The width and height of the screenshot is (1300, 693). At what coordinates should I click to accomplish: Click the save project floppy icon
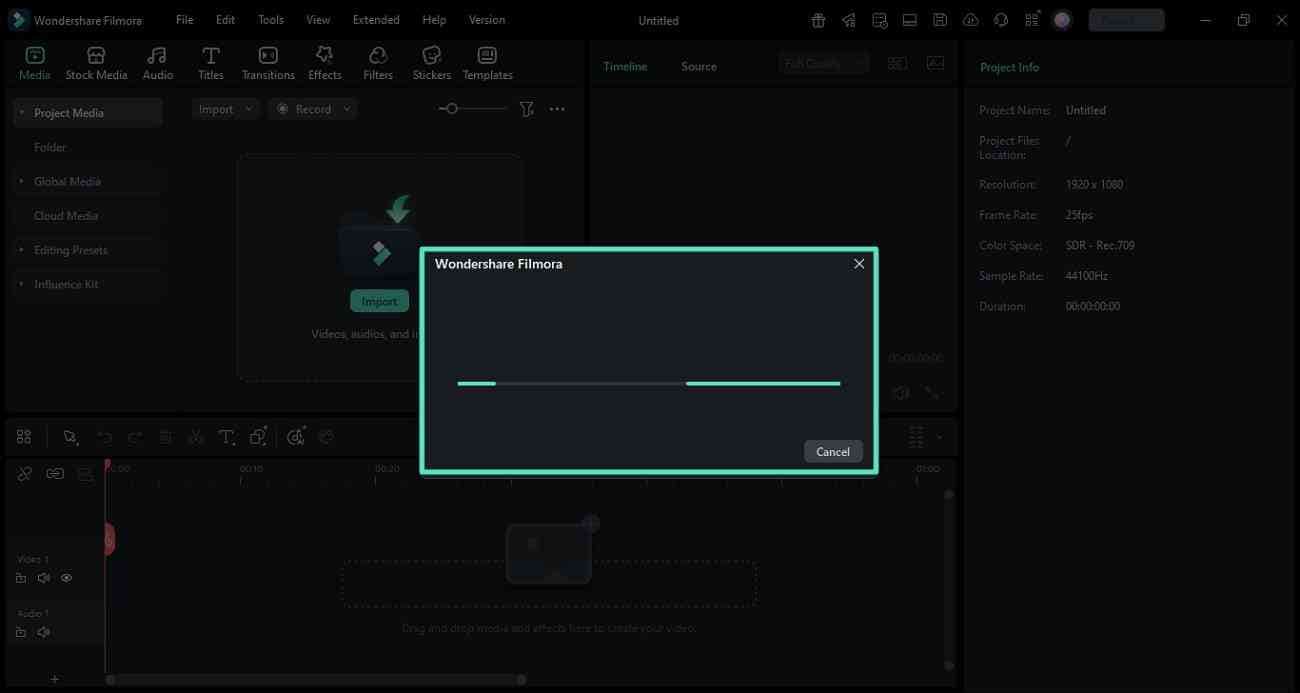(939, 20)
